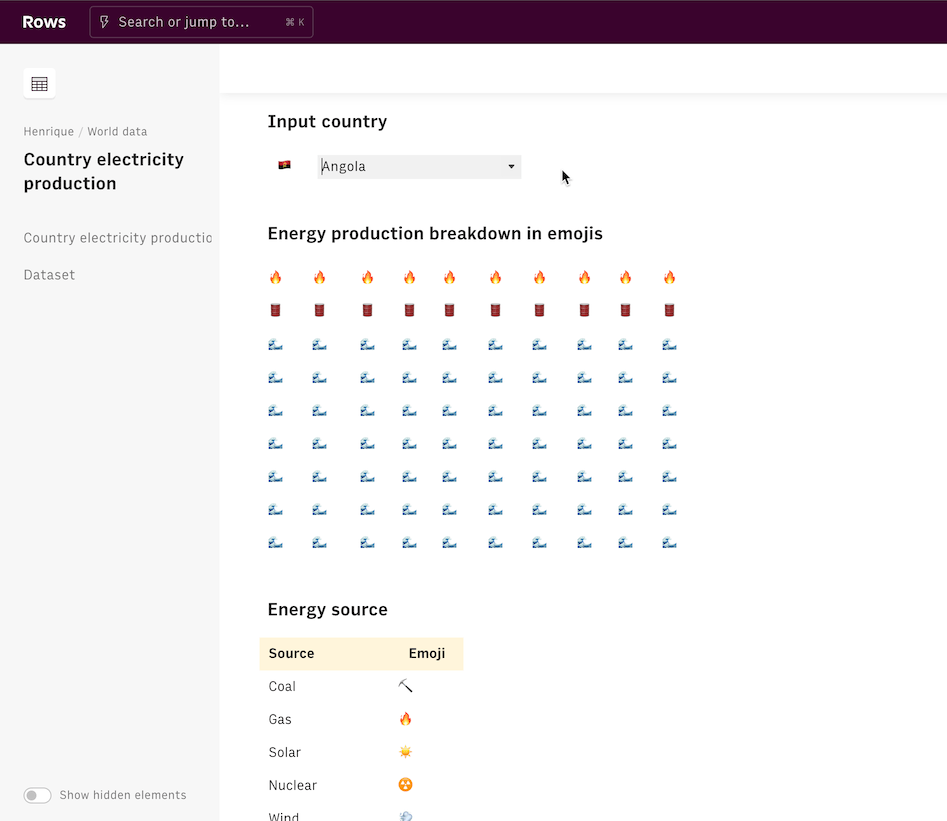Screen dimensions: 947x821
Task: Click the Source column header
Action: (x=291, y=653)
